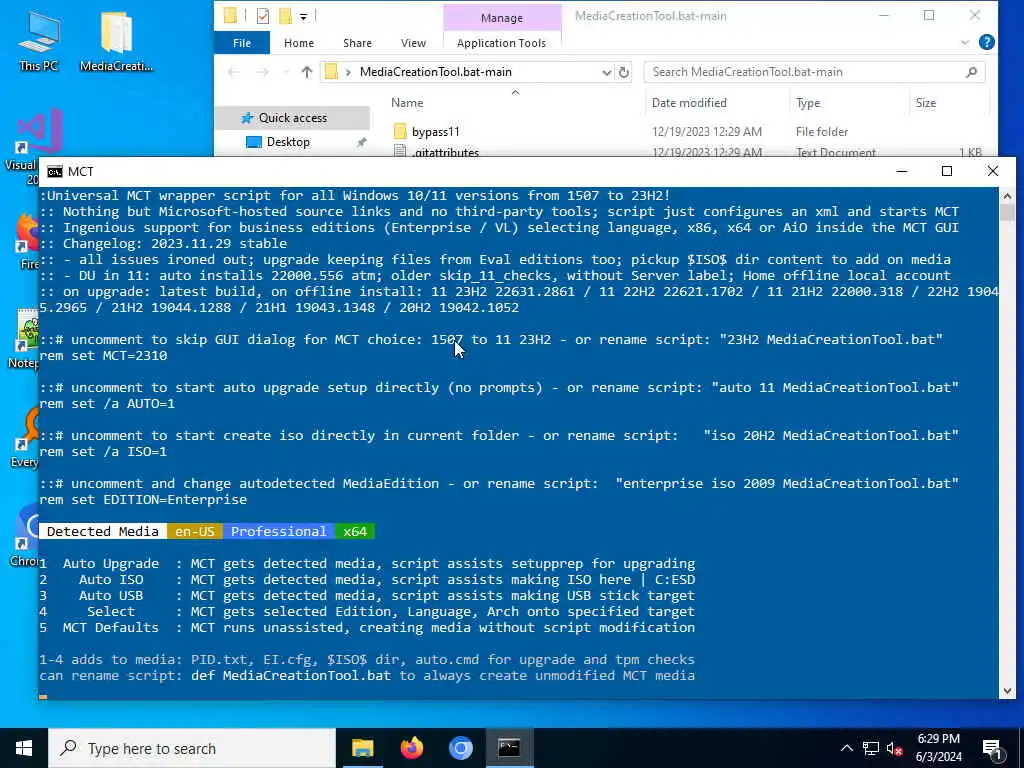Open Chrome from taskbar

(460, 748)
